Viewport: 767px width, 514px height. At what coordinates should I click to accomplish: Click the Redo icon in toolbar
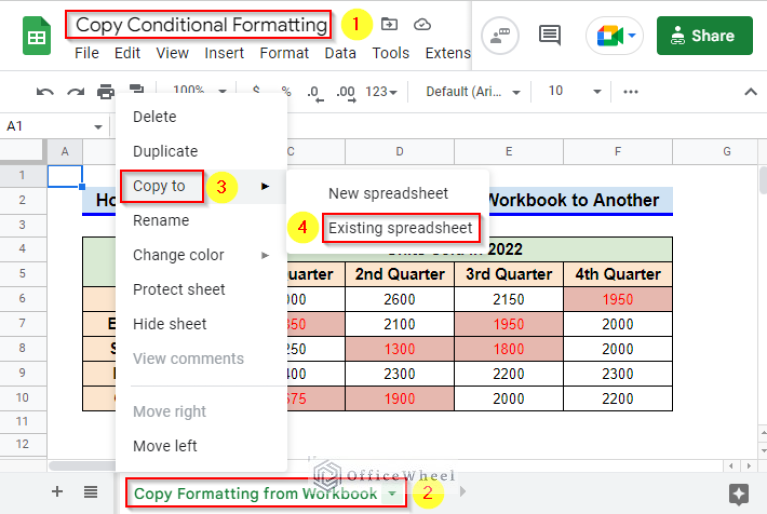pos(75,92)
